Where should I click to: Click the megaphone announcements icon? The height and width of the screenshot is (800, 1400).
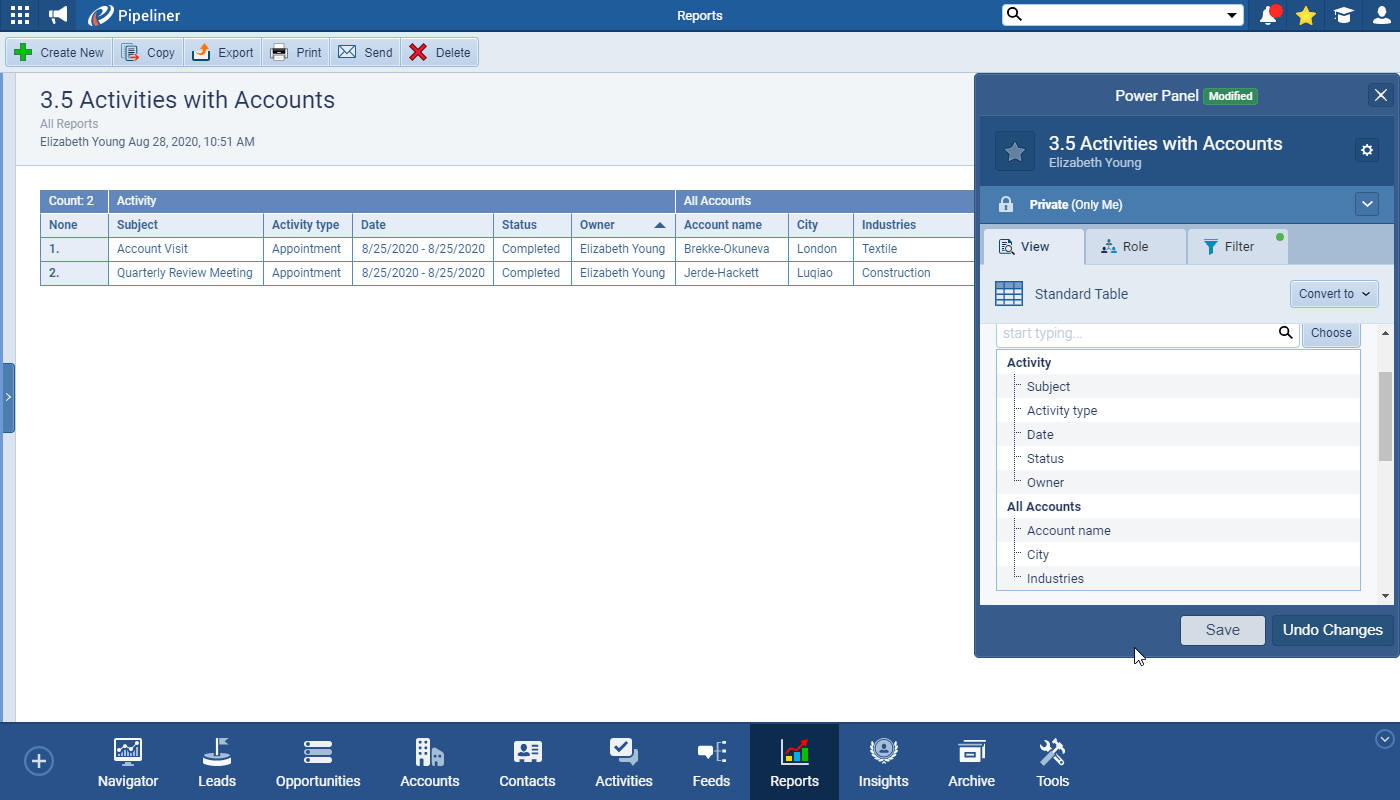coord(58,15)
